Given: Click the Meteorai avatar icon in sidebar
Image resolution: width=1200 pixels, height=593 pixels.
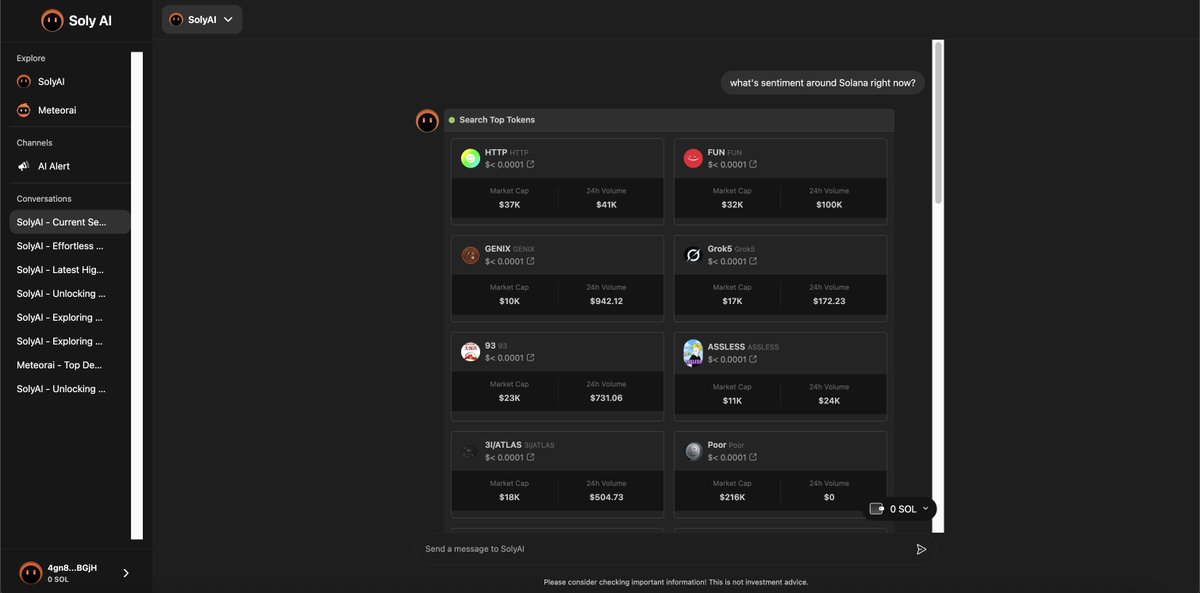Looking at the screenshot, I should (24, 110).
